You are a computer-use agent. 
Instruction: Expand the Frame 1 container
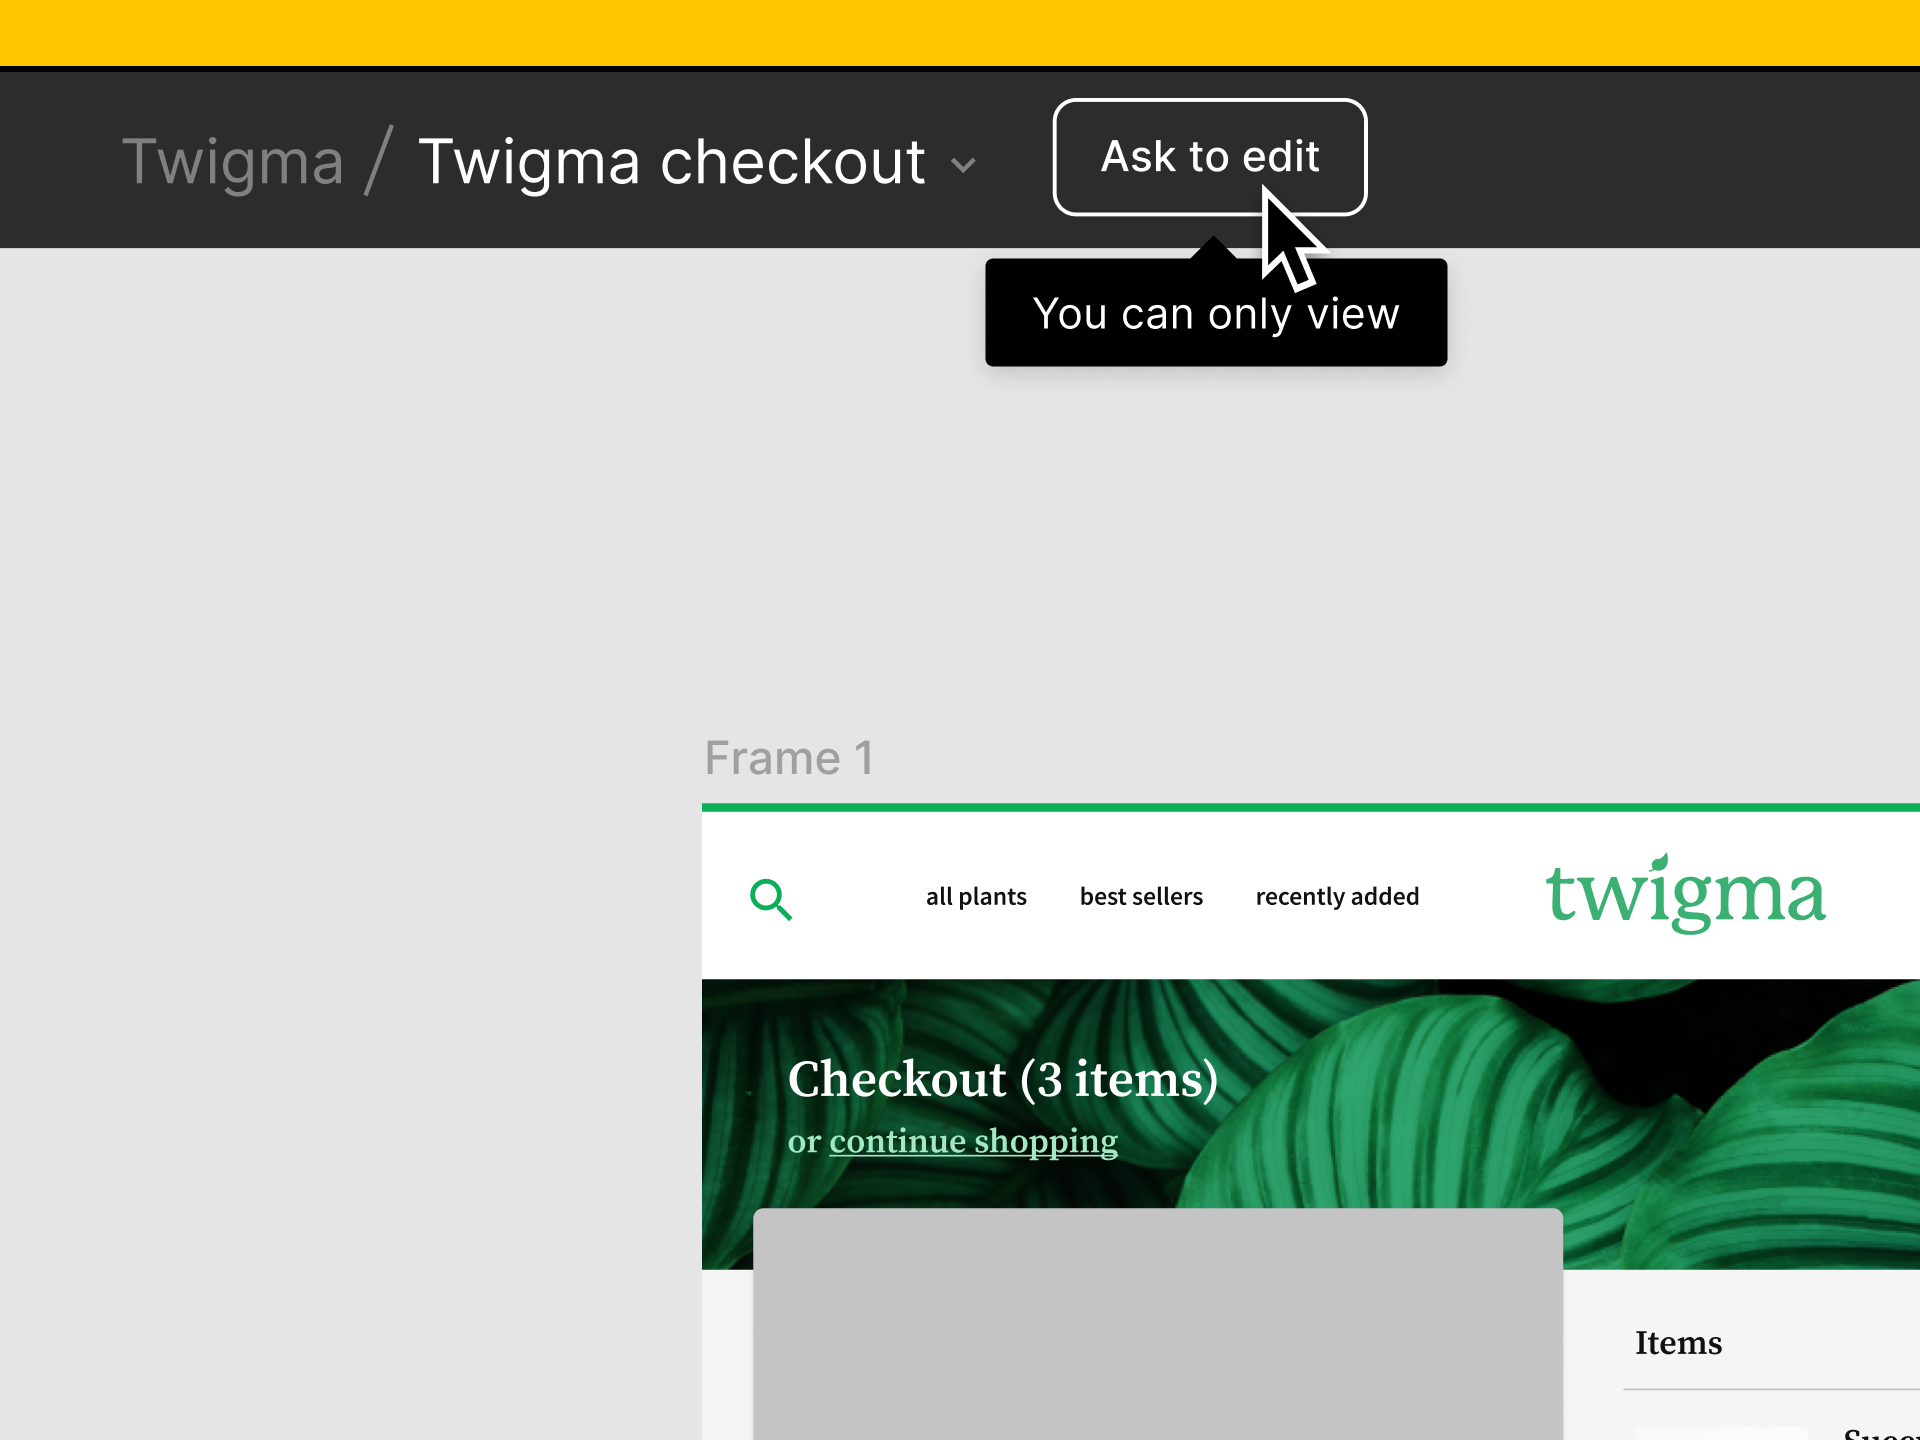tap(789, 756)
